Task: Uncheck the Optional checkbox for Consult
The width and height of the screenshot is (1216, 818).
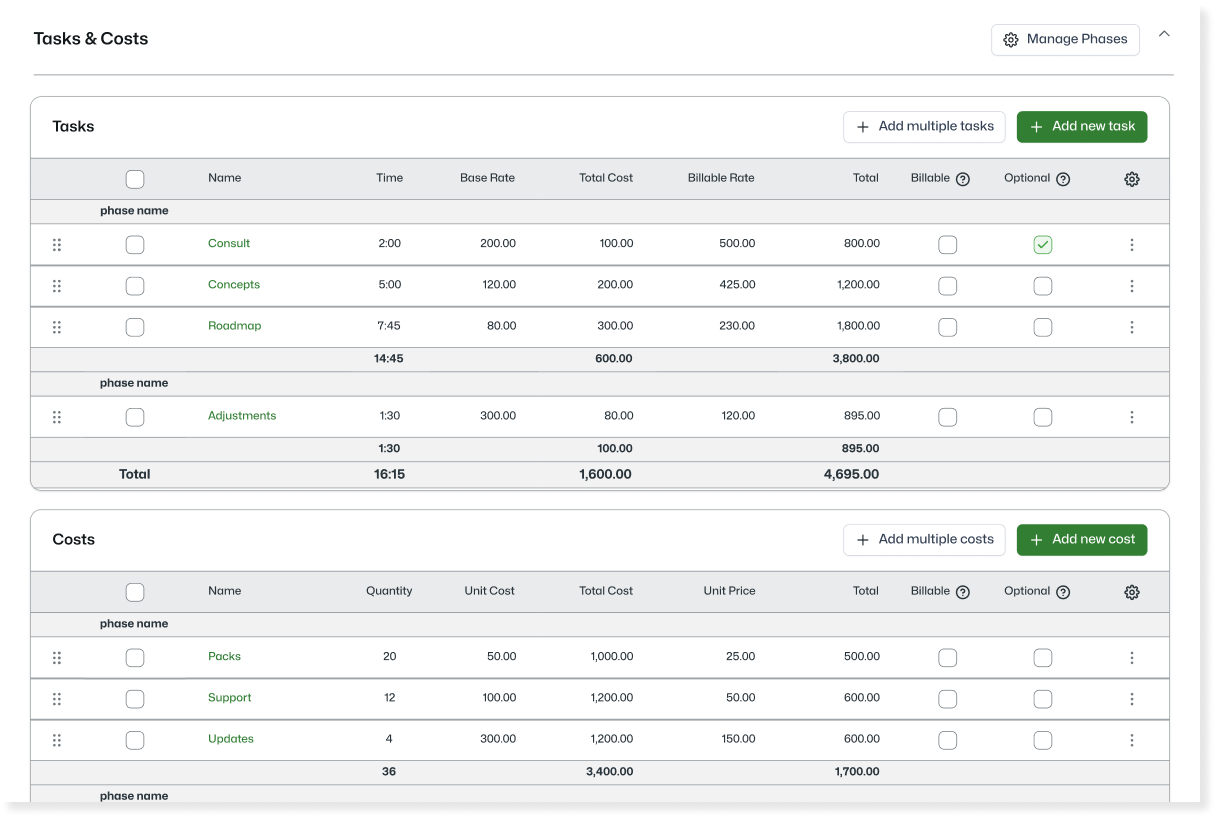Action: (x=1043, y=245)
